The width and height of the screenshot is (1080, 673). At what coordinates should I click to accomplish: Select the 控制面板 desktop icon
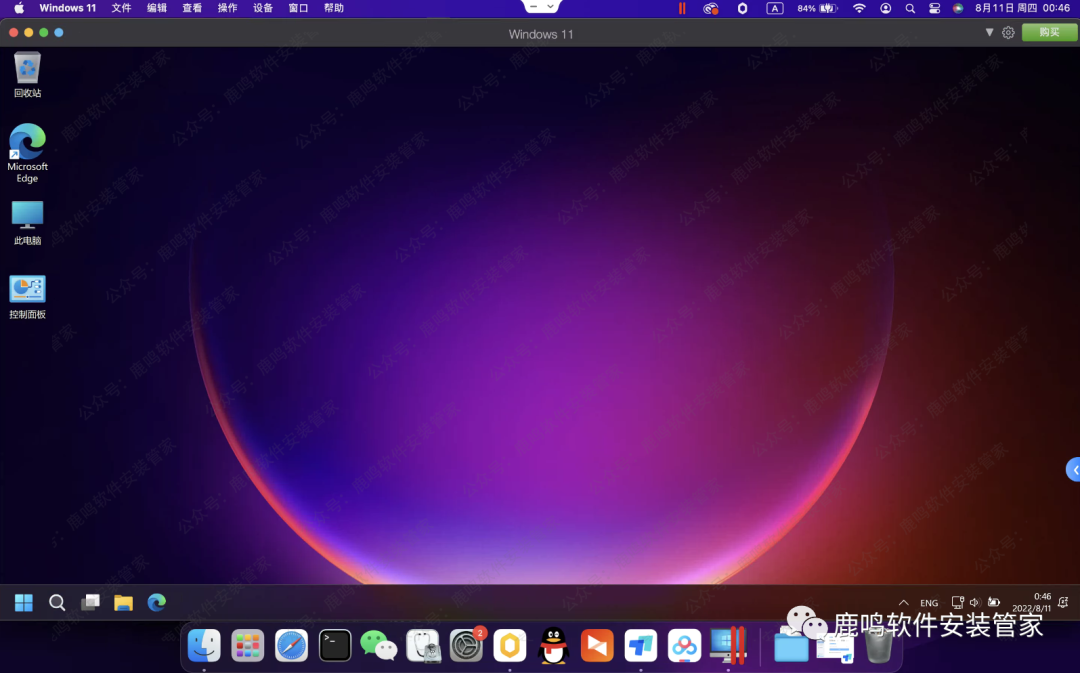(x=27, y=296)
